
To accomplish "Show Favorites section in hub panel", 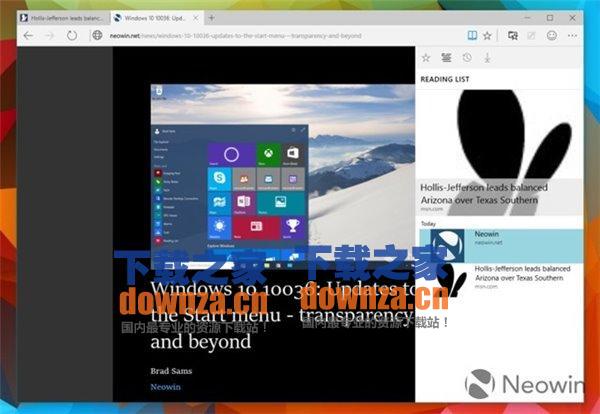I will click(x=426, y=58).
